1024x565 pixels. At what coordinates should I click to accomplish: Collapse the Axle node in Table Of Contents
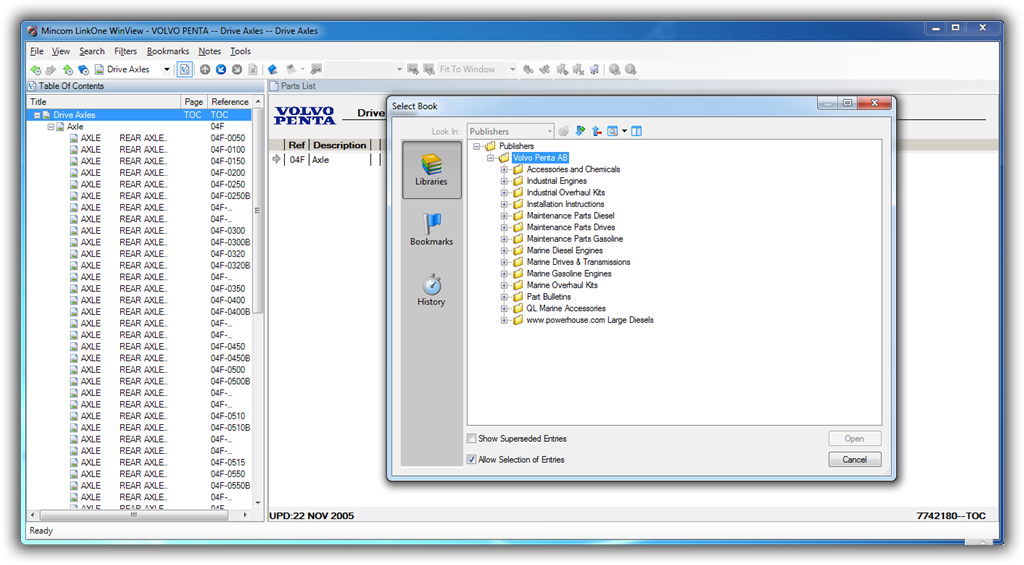tap(50, 127)
